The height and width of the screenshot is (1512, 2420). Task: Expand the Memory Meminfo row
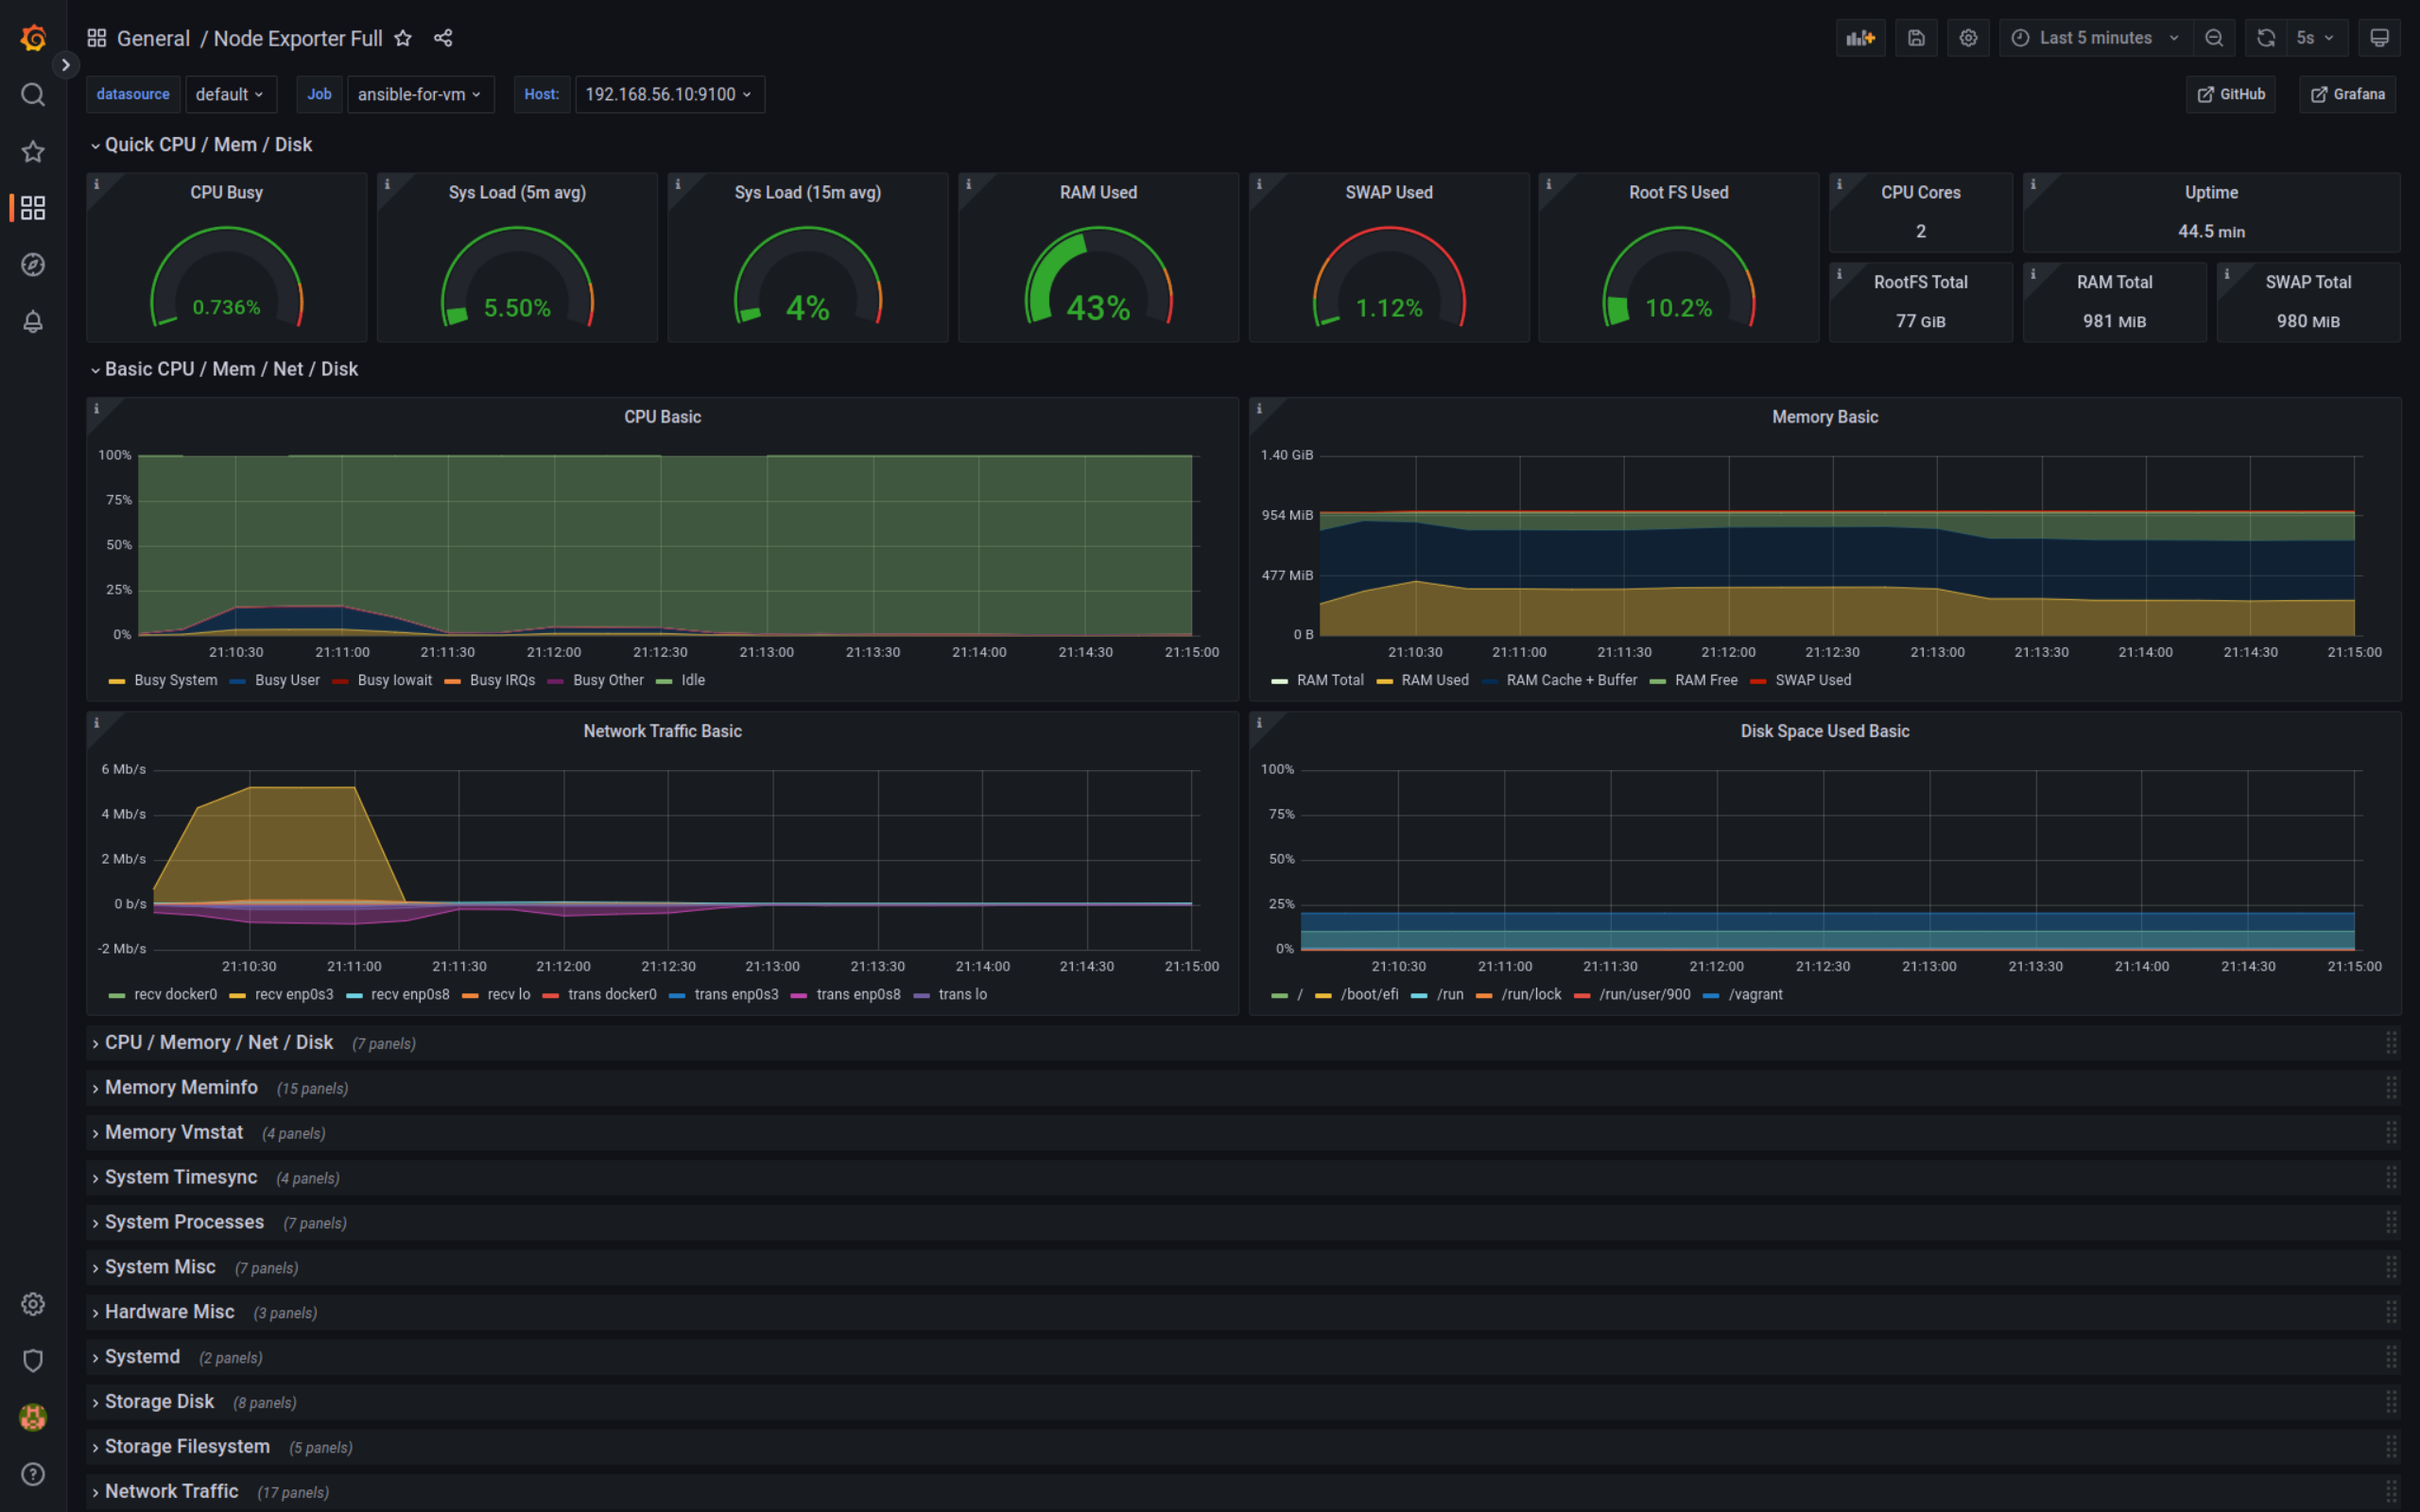click(x=181, y=1087)
